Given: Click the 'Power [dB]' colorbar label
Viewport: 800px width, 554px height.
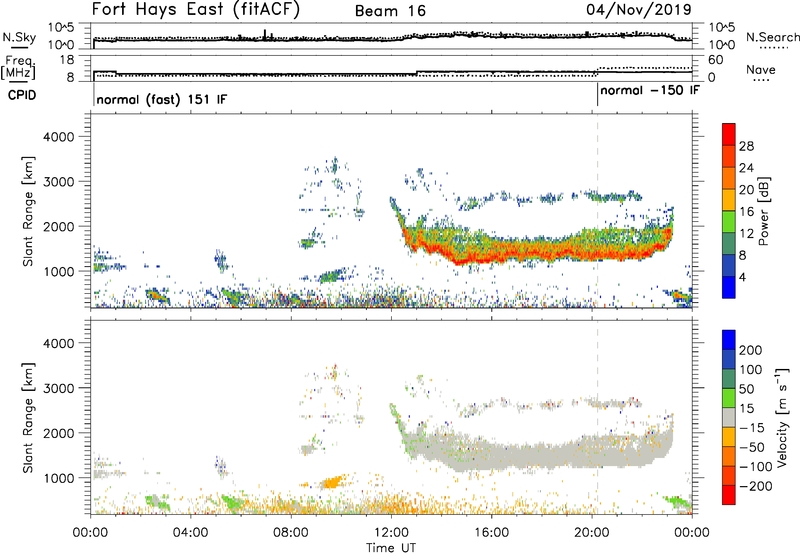Looking at the screenshot, I should pyautogui.click(x=764, y=211).
